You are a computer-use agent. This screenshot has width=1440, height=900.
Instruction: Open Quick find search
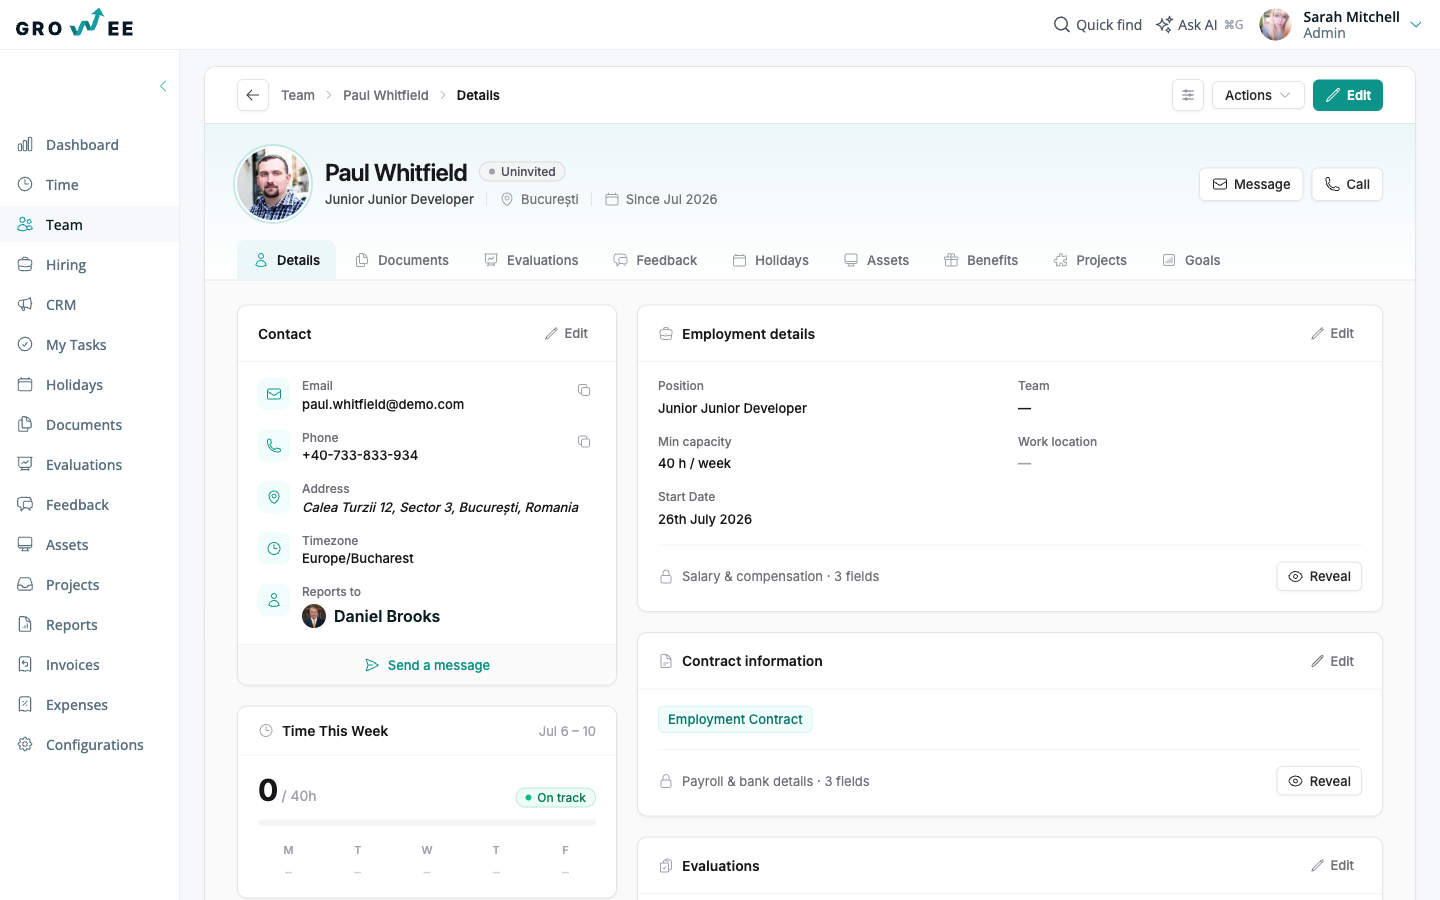pos(1098,25)
